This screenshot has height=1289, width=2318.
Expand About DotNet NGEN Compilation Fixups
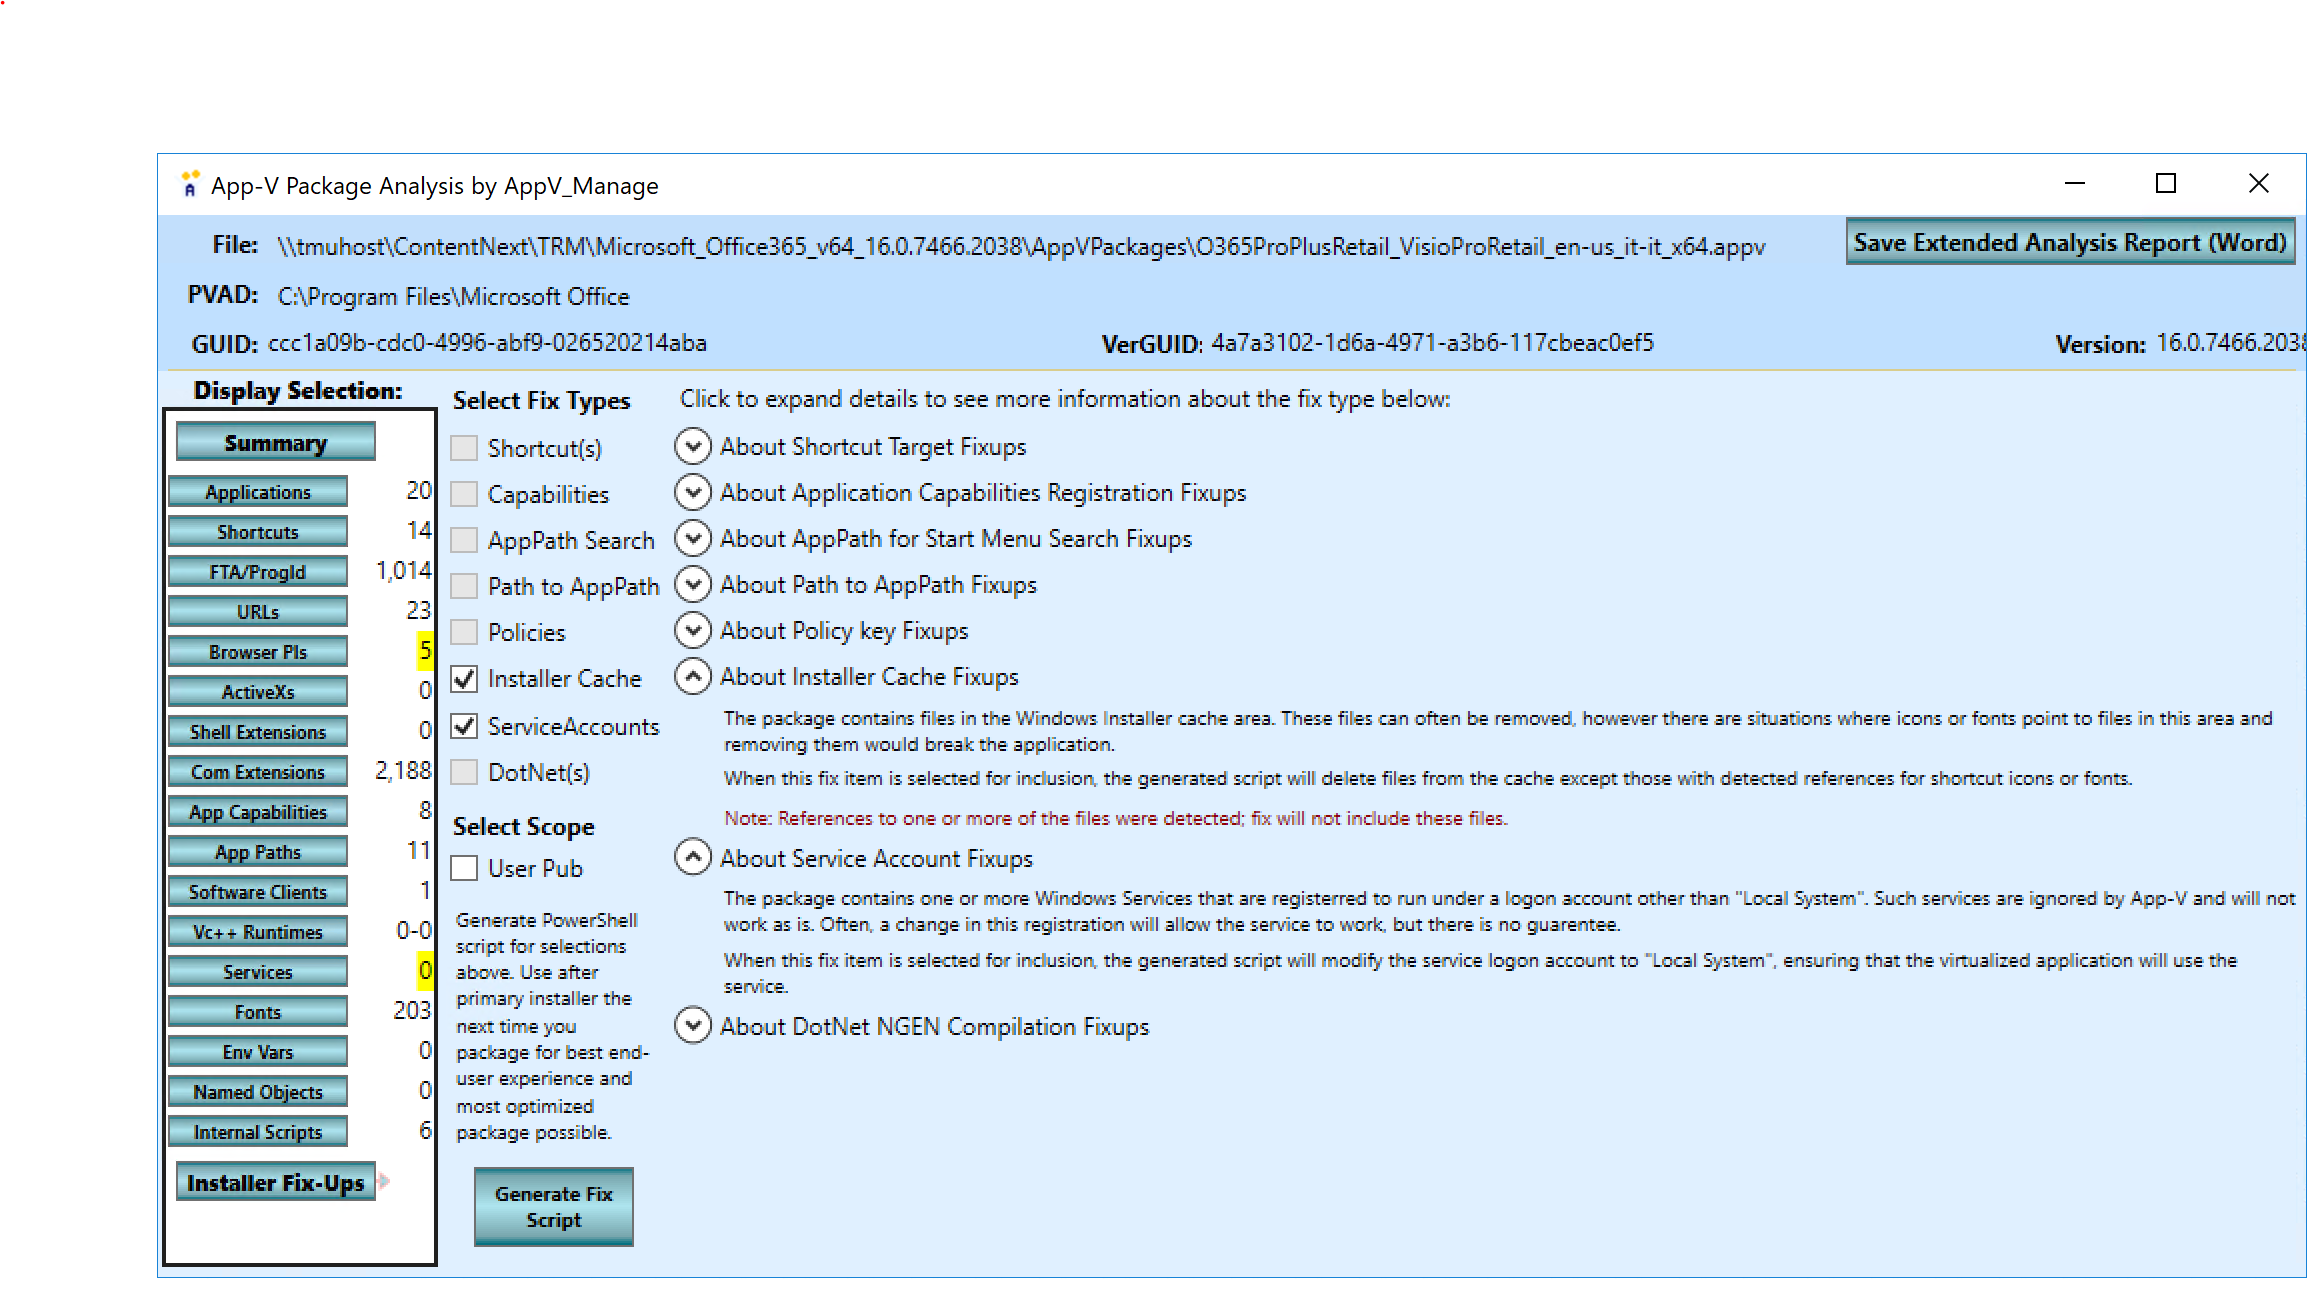(693, 1026)
